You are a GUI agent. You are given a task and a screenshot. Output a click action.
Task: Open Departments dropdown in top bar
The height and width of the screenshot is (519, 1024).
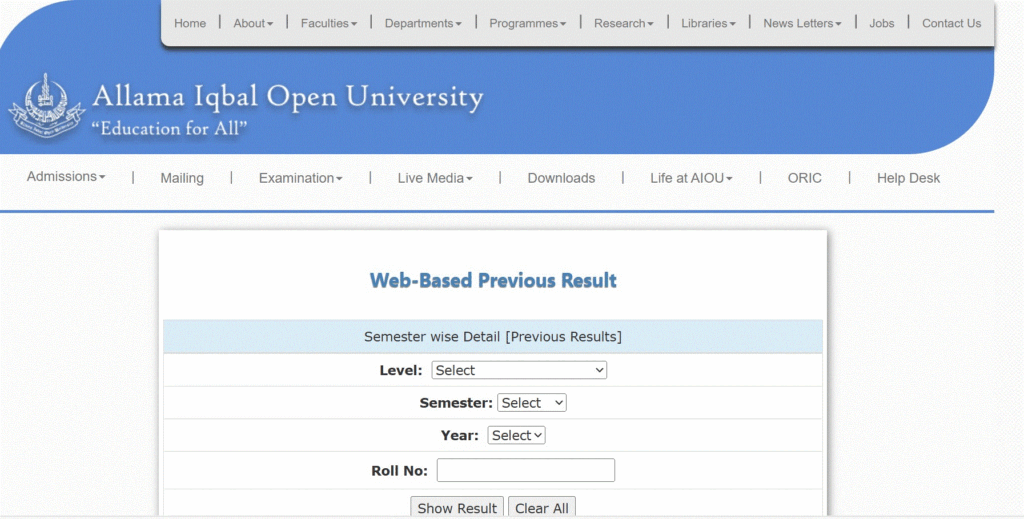coord(423,24)
